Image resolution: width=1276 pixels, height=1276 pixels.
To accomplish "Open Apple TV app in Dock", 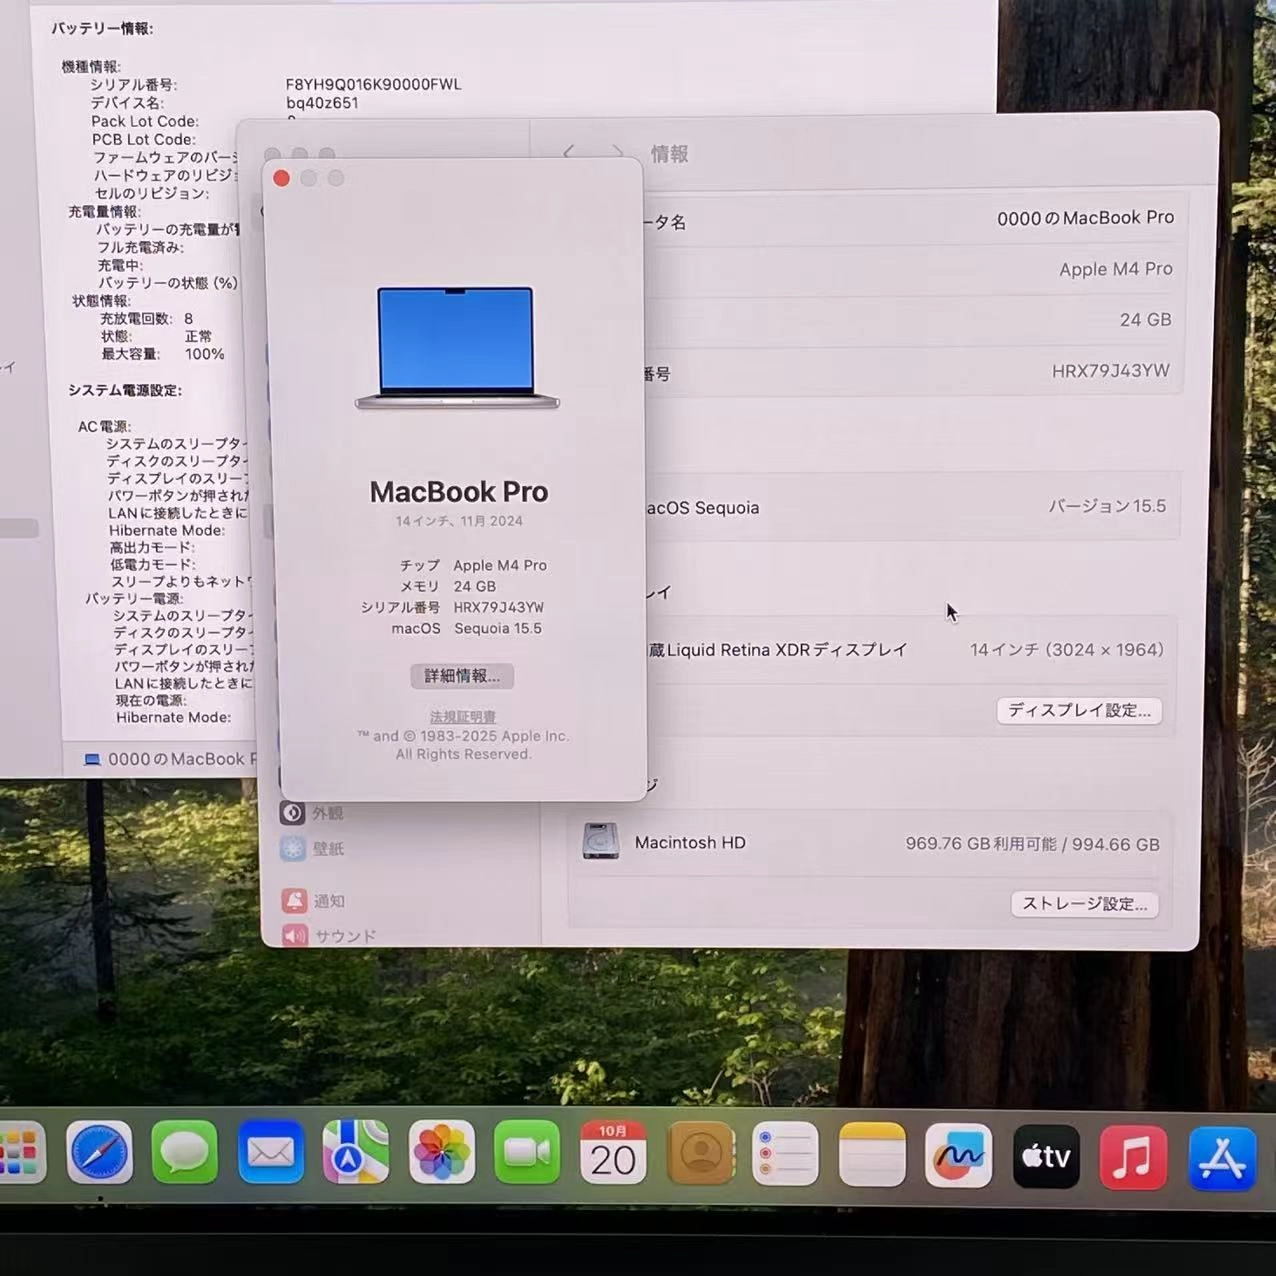I will pos(1046,1157).
